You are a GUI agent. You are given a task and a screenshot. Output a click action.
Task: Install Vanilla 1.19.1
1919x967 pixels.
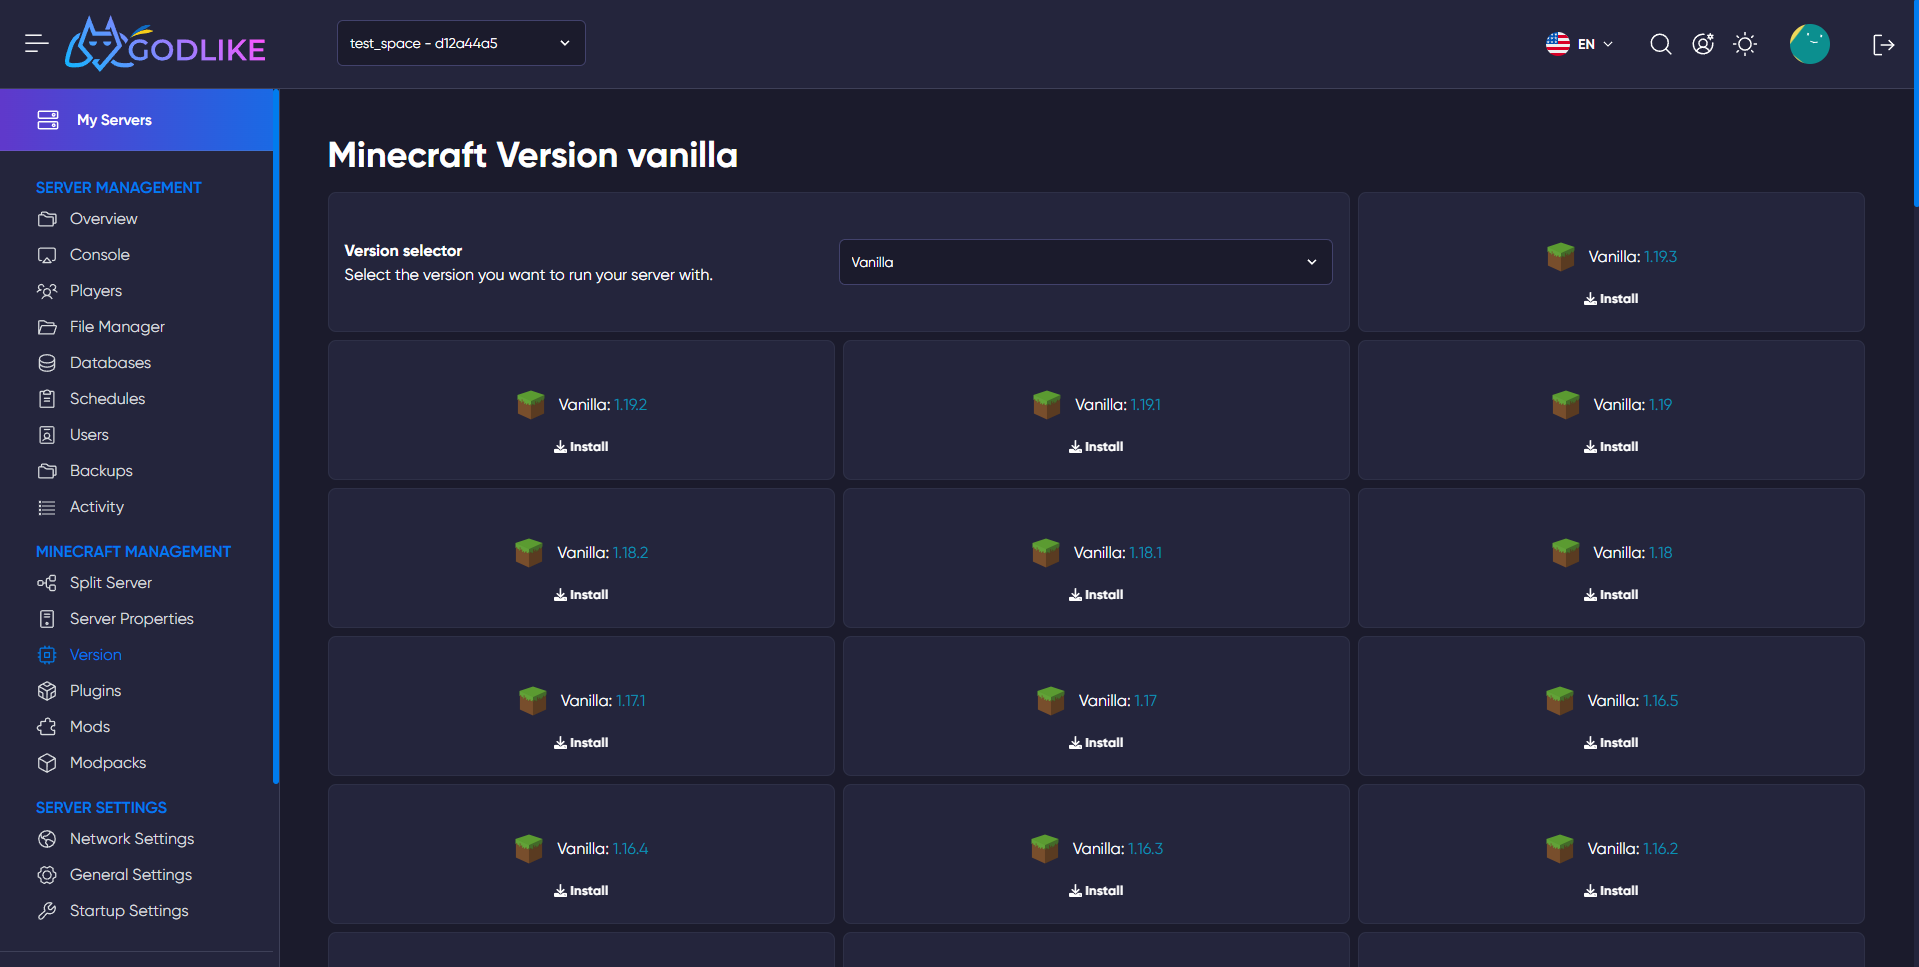pyautogui.click(x=1096, y=447)
